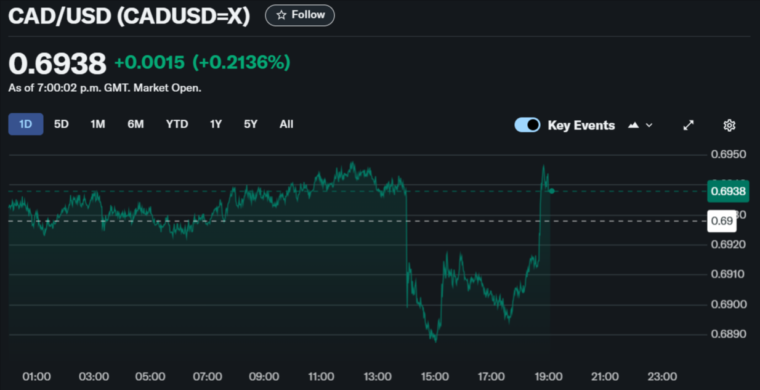Viewport: 760px width, 390px height.
Task: Click the 23:00 time axis label
Action: pyautogui.click(x=662, y=376)
